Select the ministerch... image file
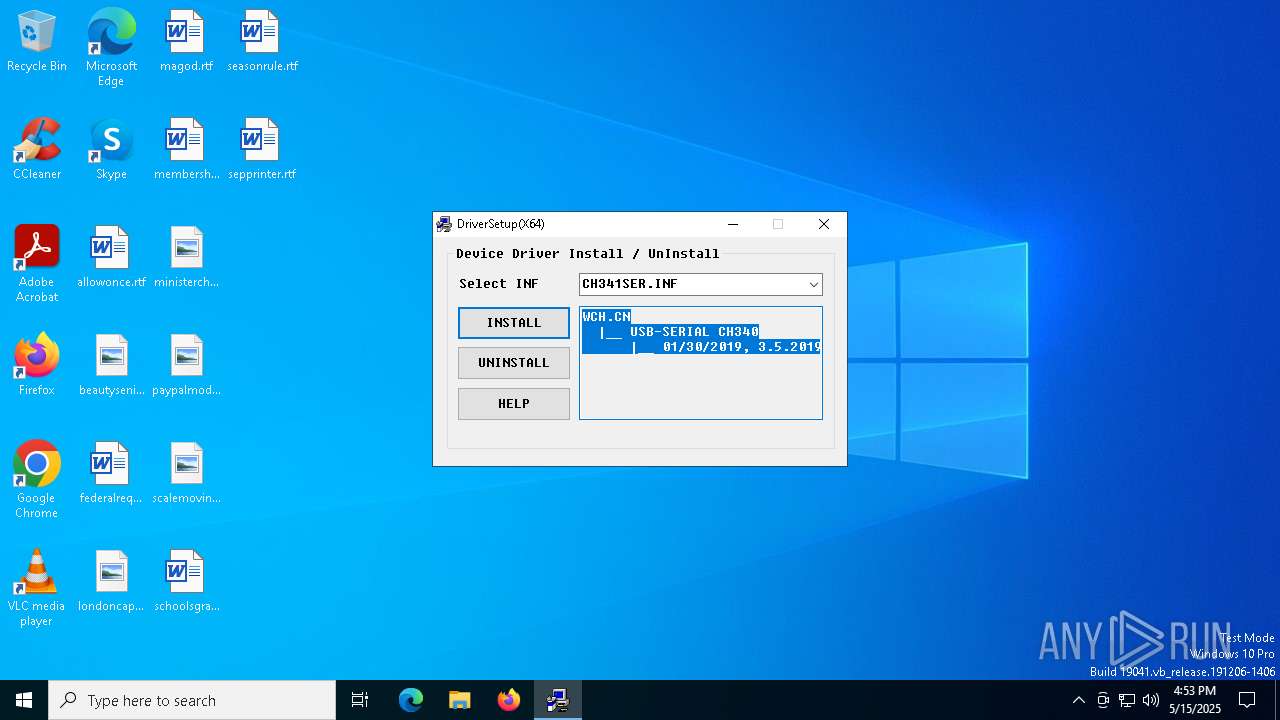1280x720 pixels. pos(186,258)
